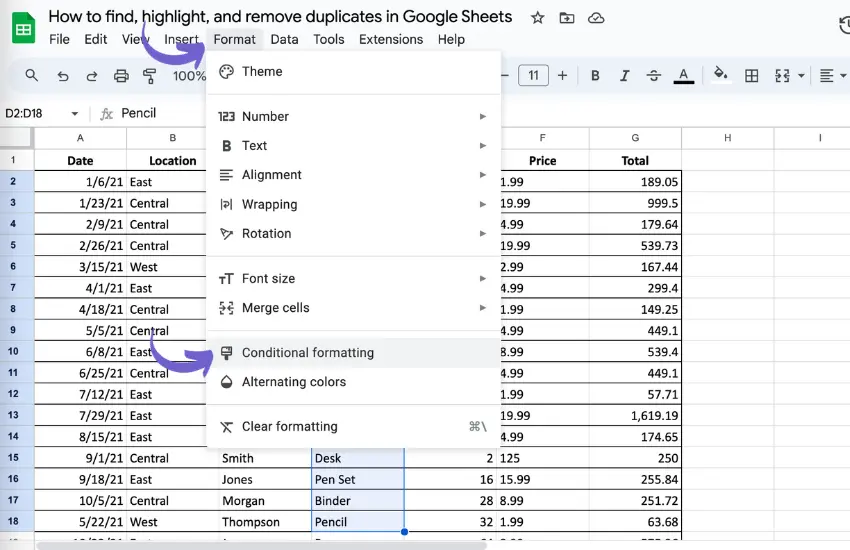This screenshot has width=850, height=550.
Task: Toggle italic formatting
Action: pyautogui.click(x=624, y=75)
